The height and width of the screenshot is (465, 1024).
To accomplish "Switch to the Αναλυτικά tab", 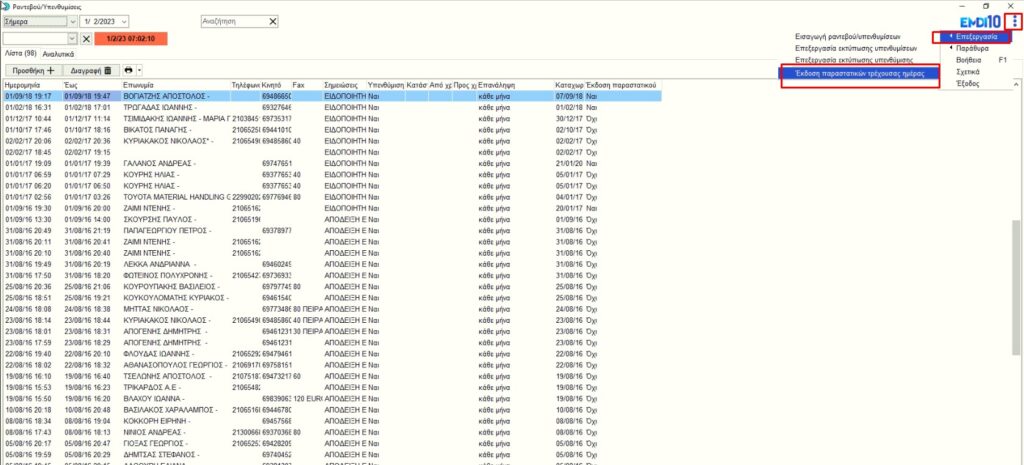I will (x=58, y=53).
